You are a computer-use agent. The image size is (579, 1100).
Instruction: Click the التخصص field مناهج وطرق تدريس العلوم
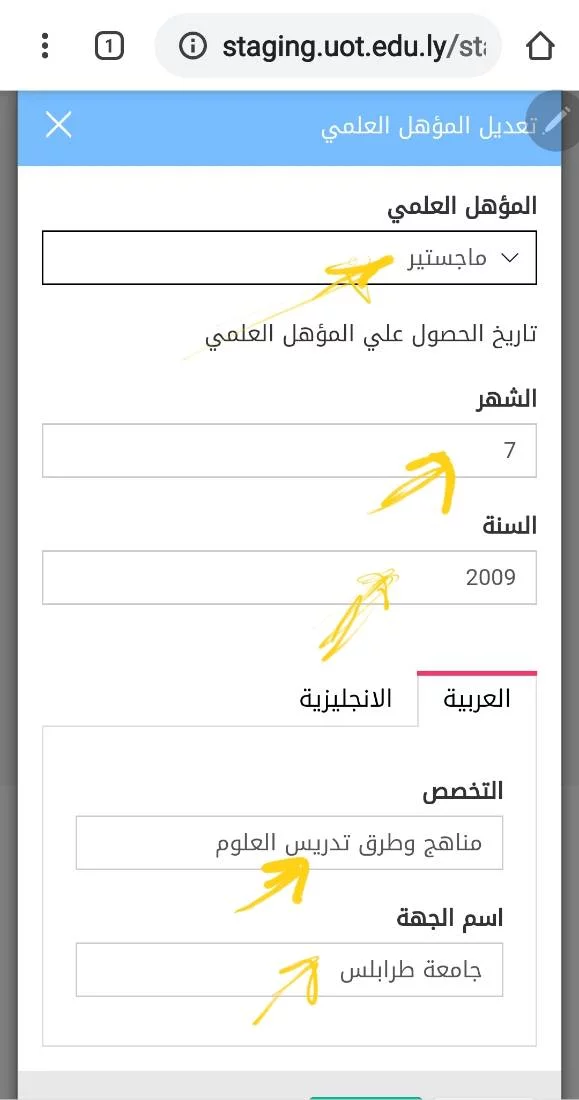pos(289,843)
